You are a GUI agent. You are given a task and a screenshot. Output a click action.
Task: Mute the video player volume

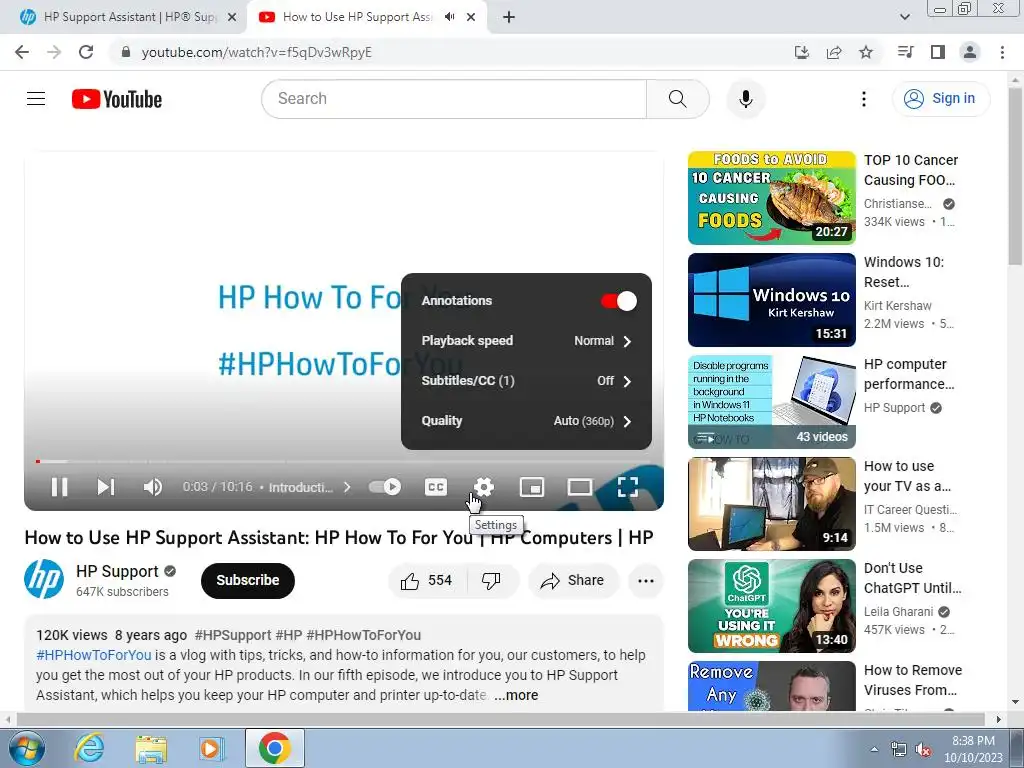tap(153, 487)
